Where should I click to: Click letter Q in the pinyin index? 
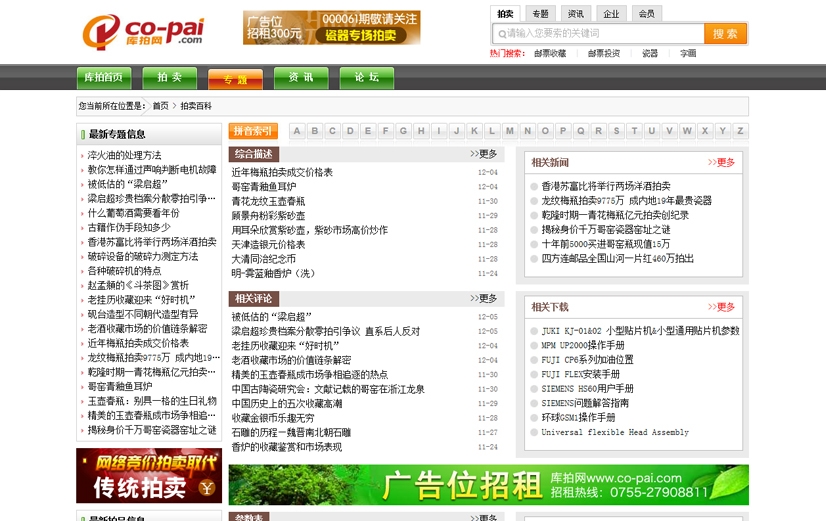(580, 131)
